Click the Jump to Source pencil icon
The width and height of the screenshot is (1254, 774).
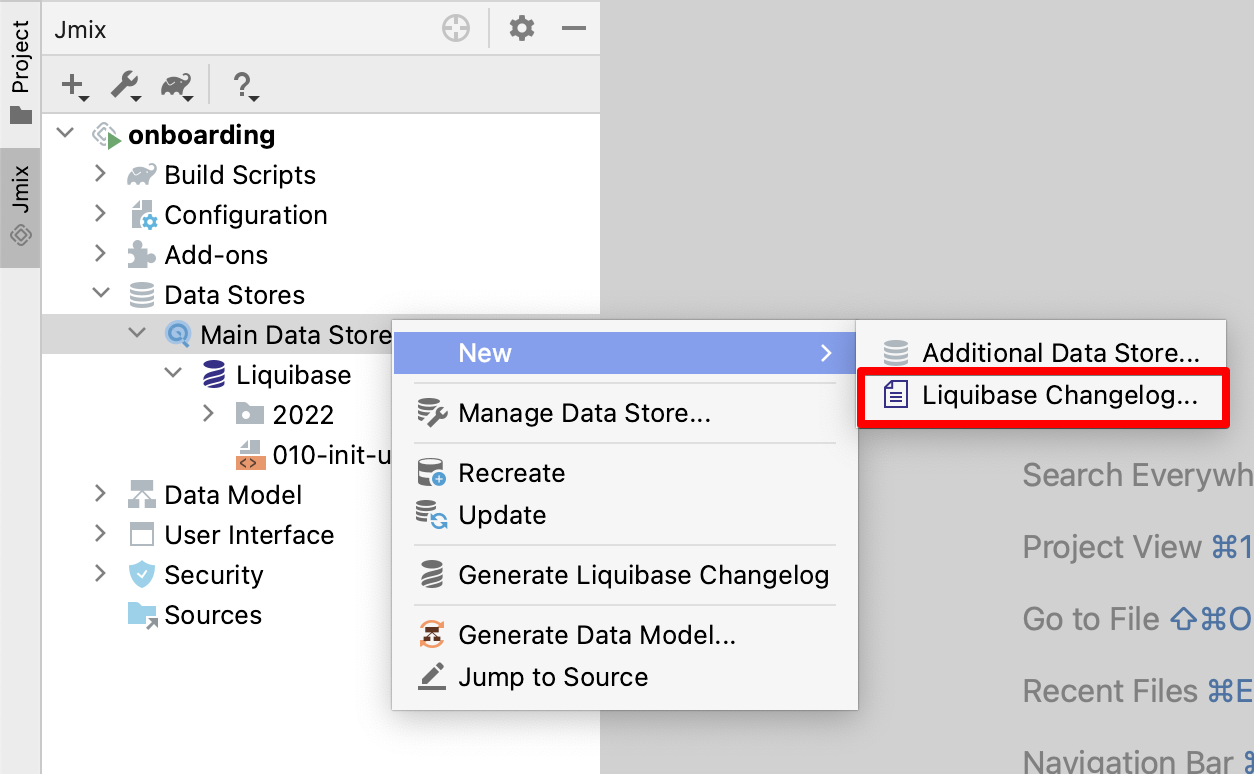click(x=432, y=677)
